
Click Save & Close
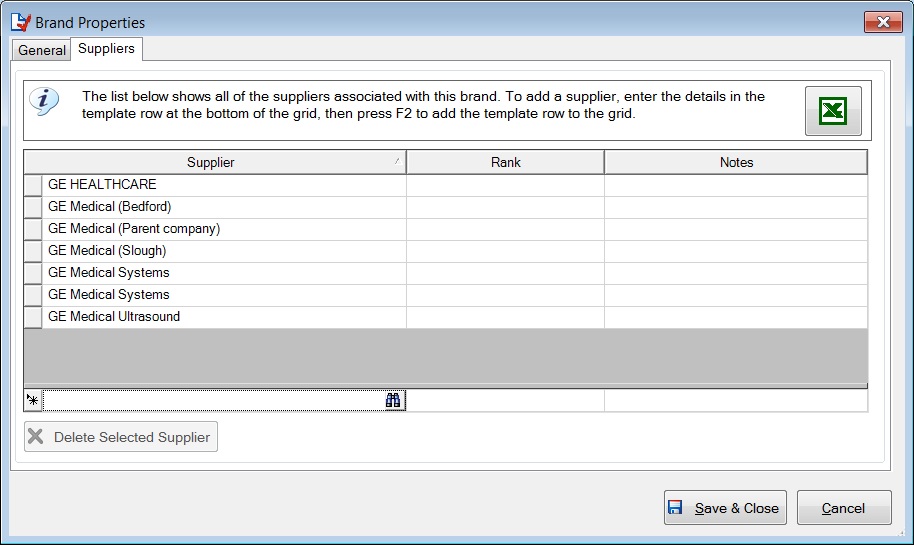[725, 508]
